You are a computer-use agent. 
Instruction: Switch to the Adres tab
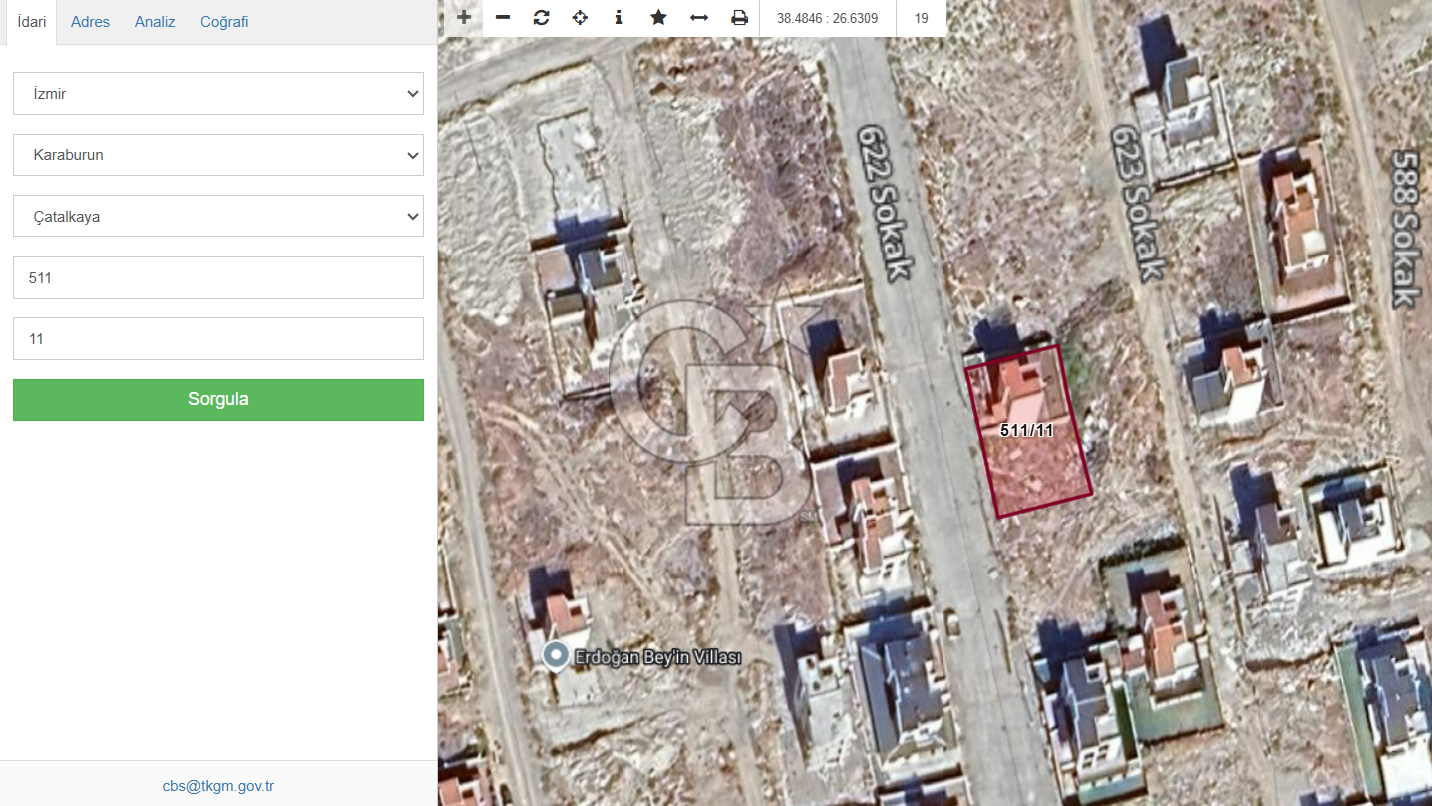tap(90, 22)
